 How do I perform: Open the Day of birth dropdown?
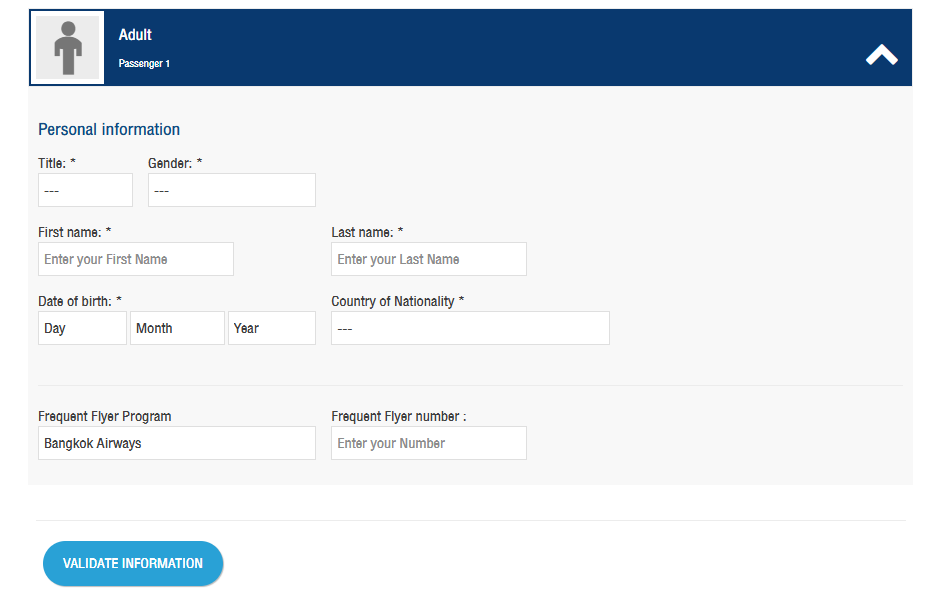click(x=82, y=328)
